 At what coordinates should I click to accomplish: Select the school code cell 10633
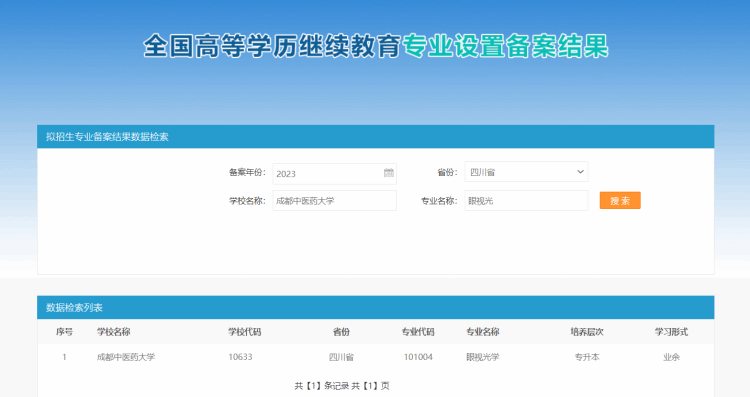point(240,357)
